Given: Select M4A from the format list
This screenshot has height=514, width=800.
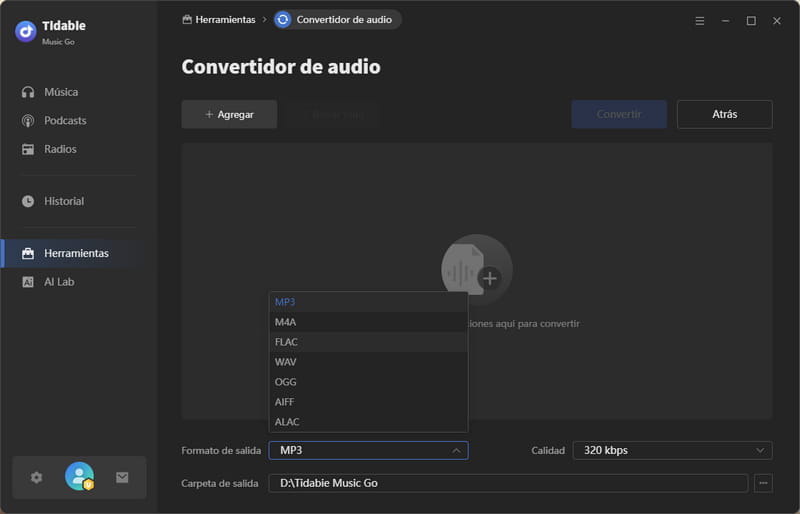Looking at the screenshot, I should coord(368,322).
